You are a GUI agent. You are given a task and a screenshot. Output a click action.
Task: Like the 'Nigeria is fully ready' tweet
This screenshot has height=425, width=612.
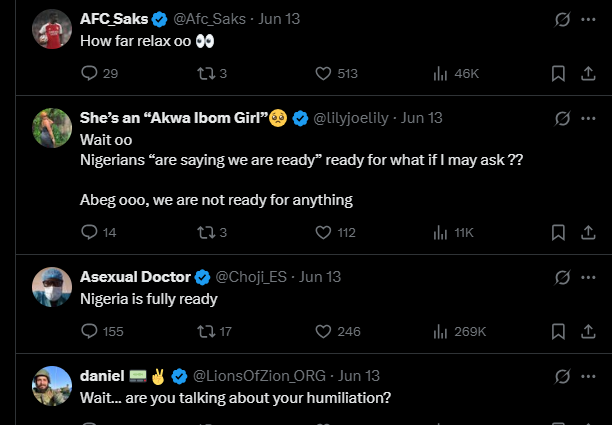(x=323, y=332)
